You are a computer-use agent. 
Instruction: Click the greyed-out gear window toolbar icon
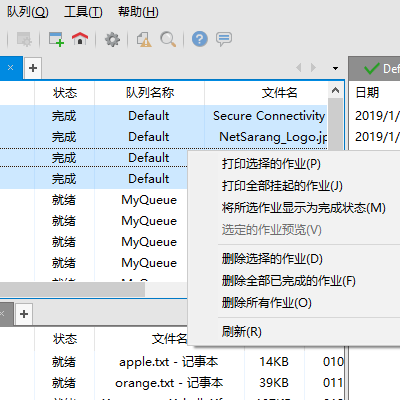[24, 39]
